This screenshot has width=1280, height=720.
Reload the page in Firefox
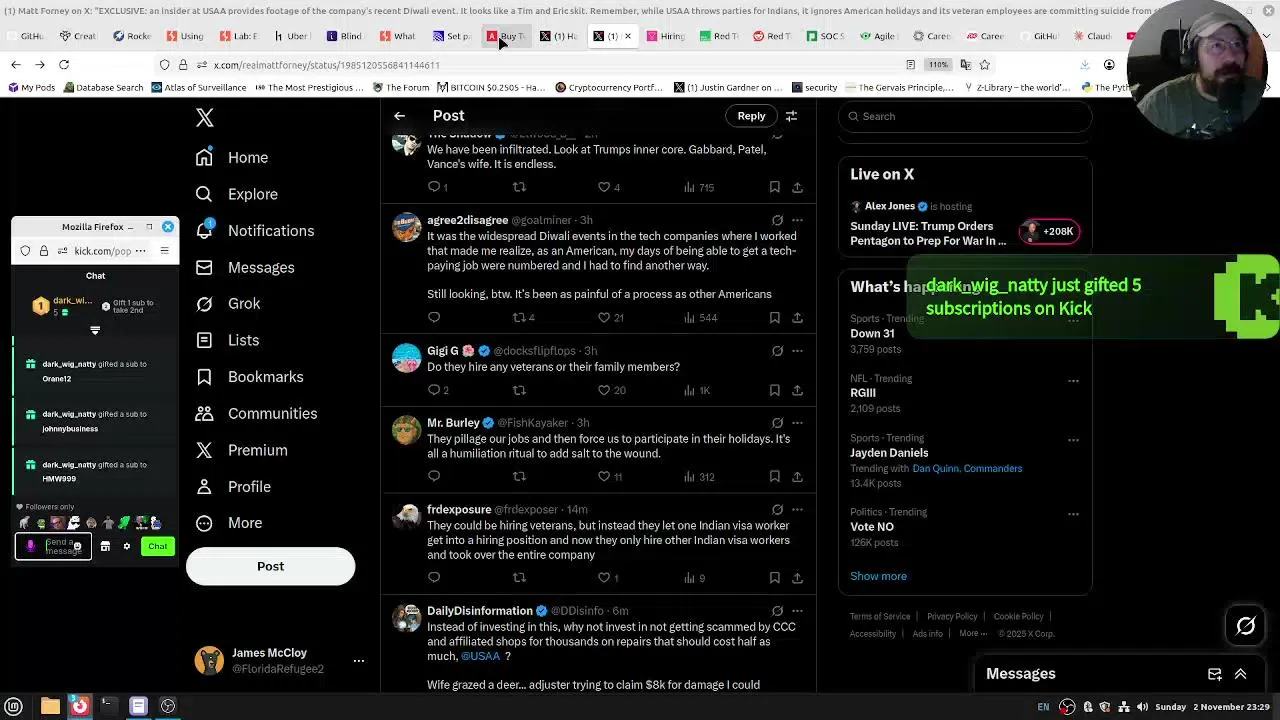pyautogui.click(x=64, y=64)
